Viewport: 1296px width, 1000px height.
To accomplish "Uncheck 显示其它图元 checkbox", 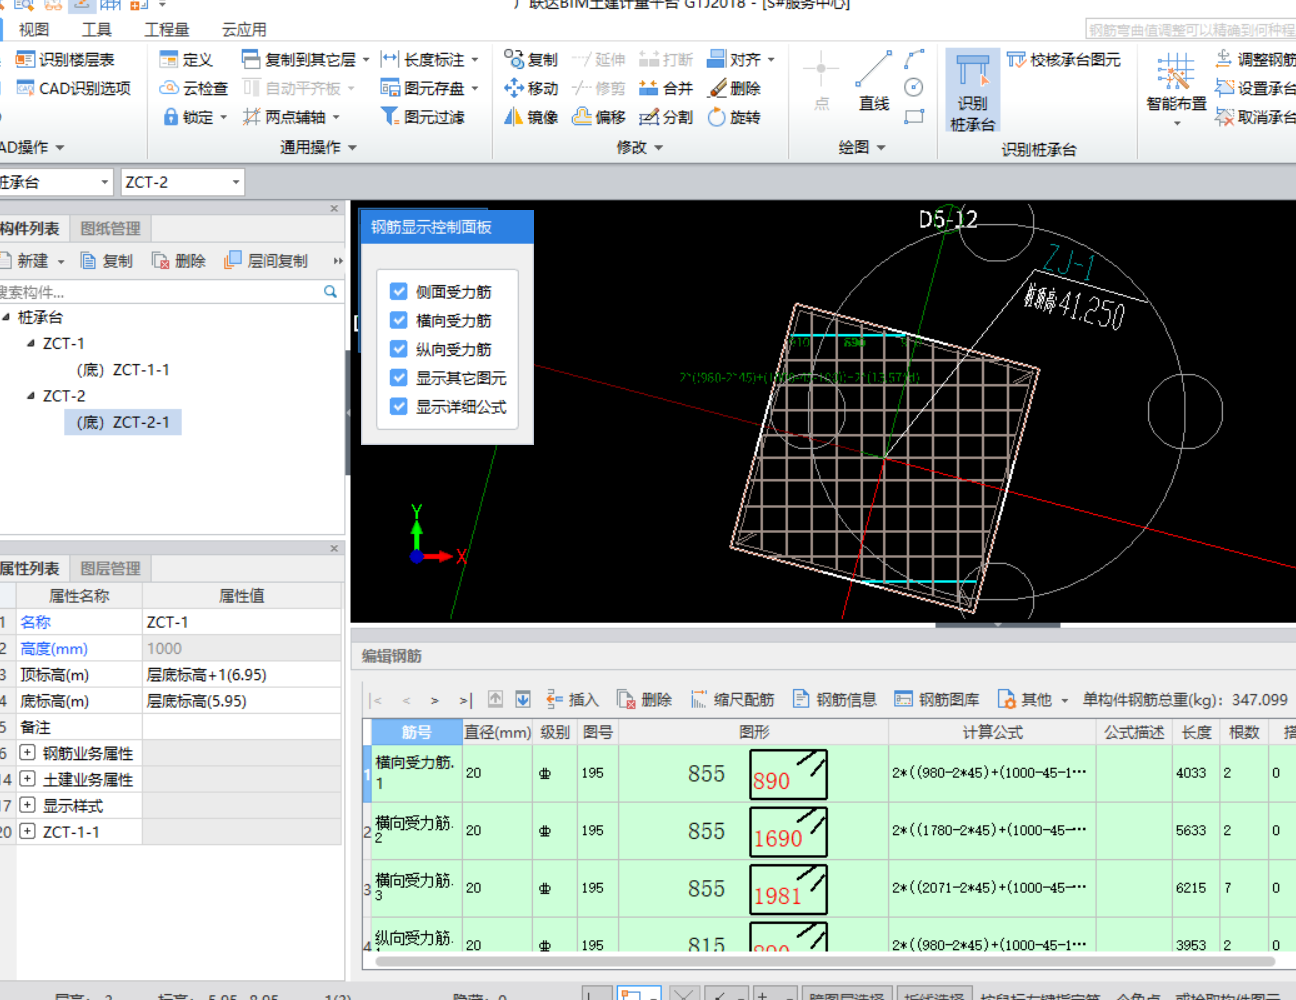I will tap(399, 377).
